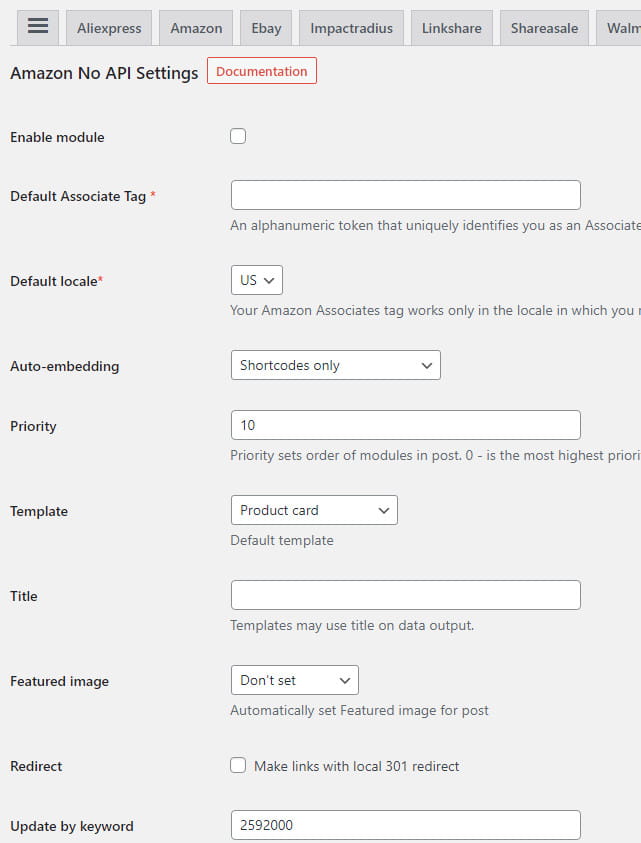Open the Template Product card dropdown
The image size is (641, 843).
pyautogui.click(x=313, y=510)
